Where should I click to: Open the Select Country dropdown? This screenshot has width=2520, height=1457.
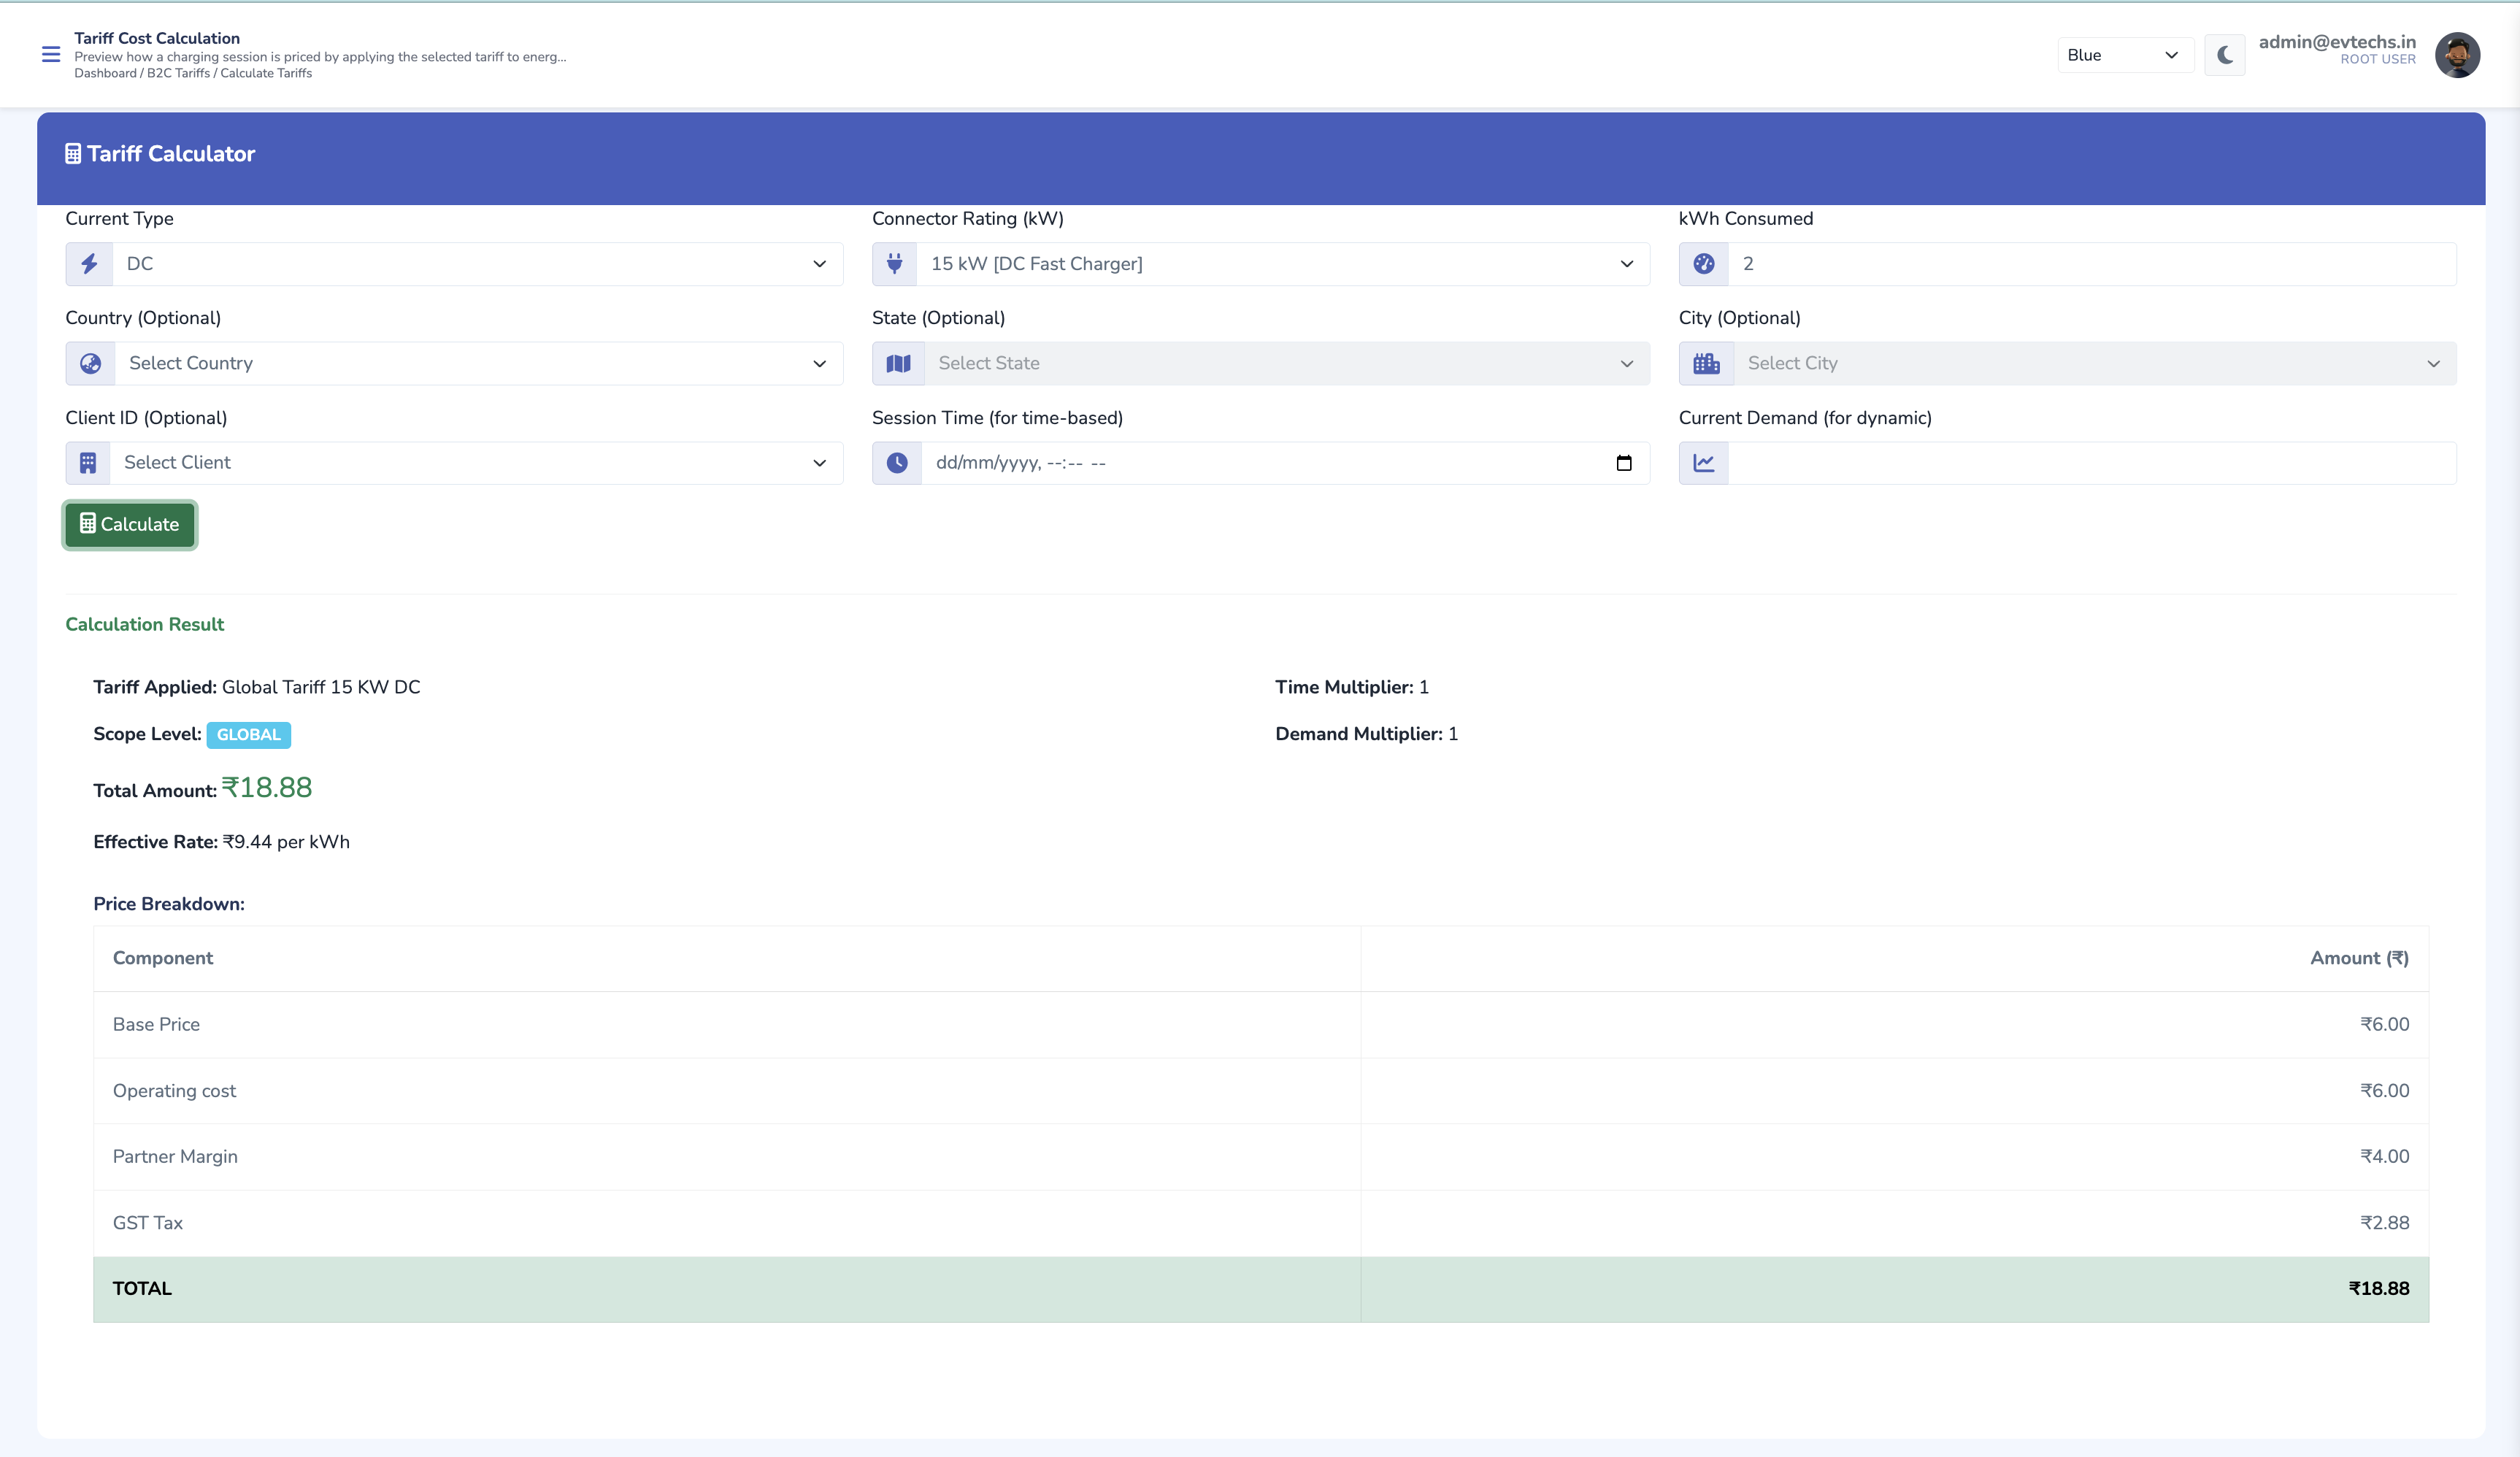point(478,364)
